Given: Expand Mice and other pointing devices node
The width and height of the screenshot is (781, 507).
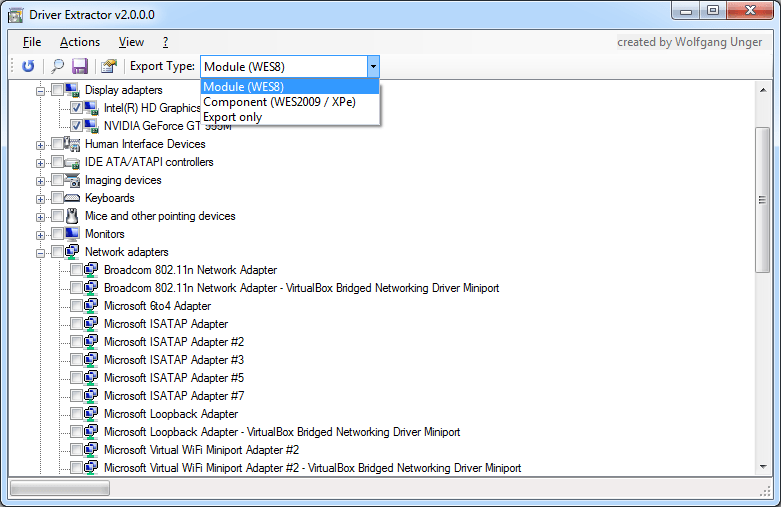Looking at the screenshot, I should (40, 217).
